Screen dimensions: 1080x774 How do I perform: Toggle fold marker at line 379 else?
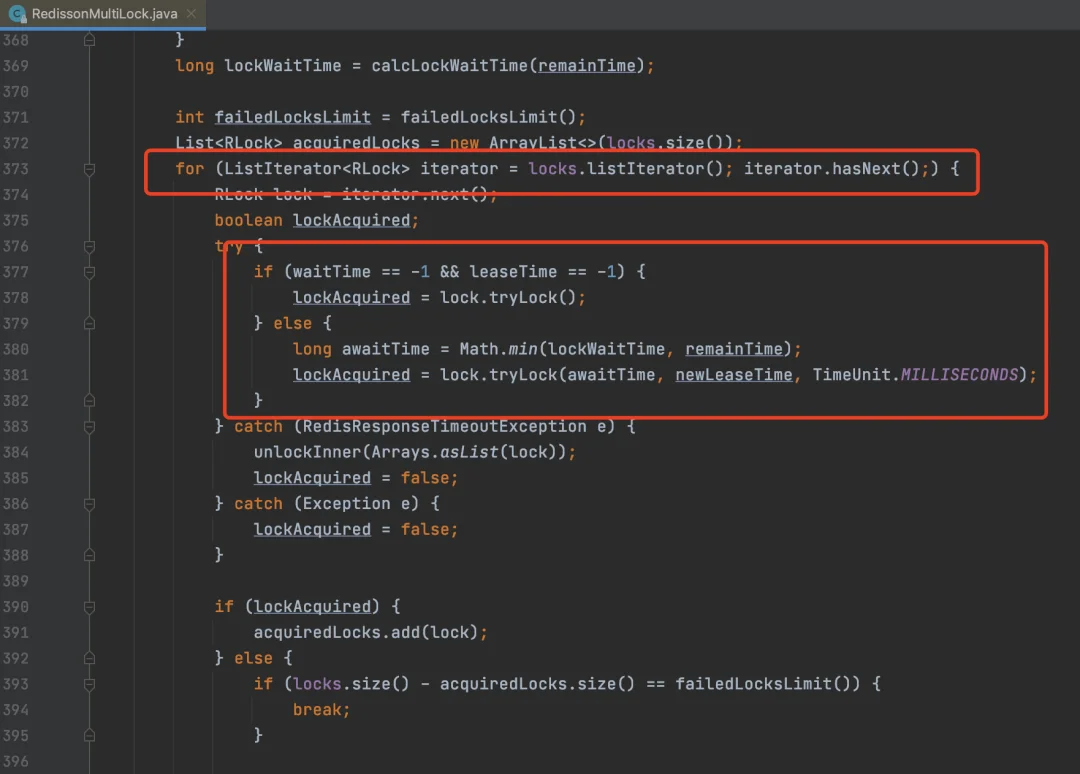pos(90,323)
